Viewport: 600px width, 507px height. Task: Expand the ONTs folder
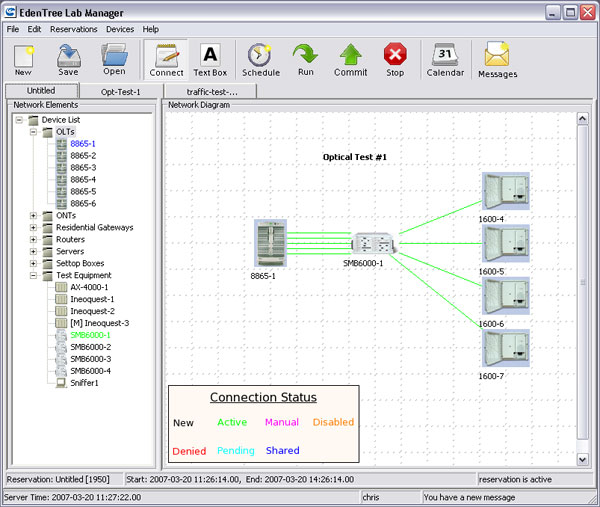(34, 216)
